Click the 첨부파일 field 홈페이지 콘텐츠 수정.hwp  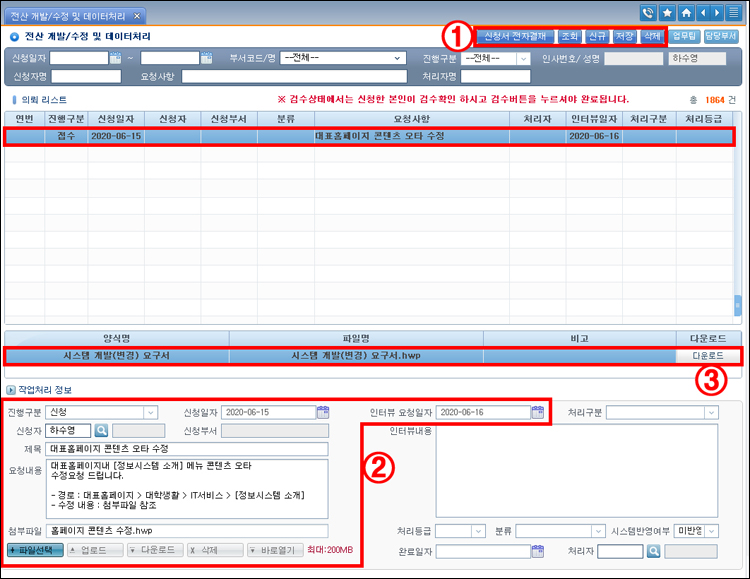[187, 531]
